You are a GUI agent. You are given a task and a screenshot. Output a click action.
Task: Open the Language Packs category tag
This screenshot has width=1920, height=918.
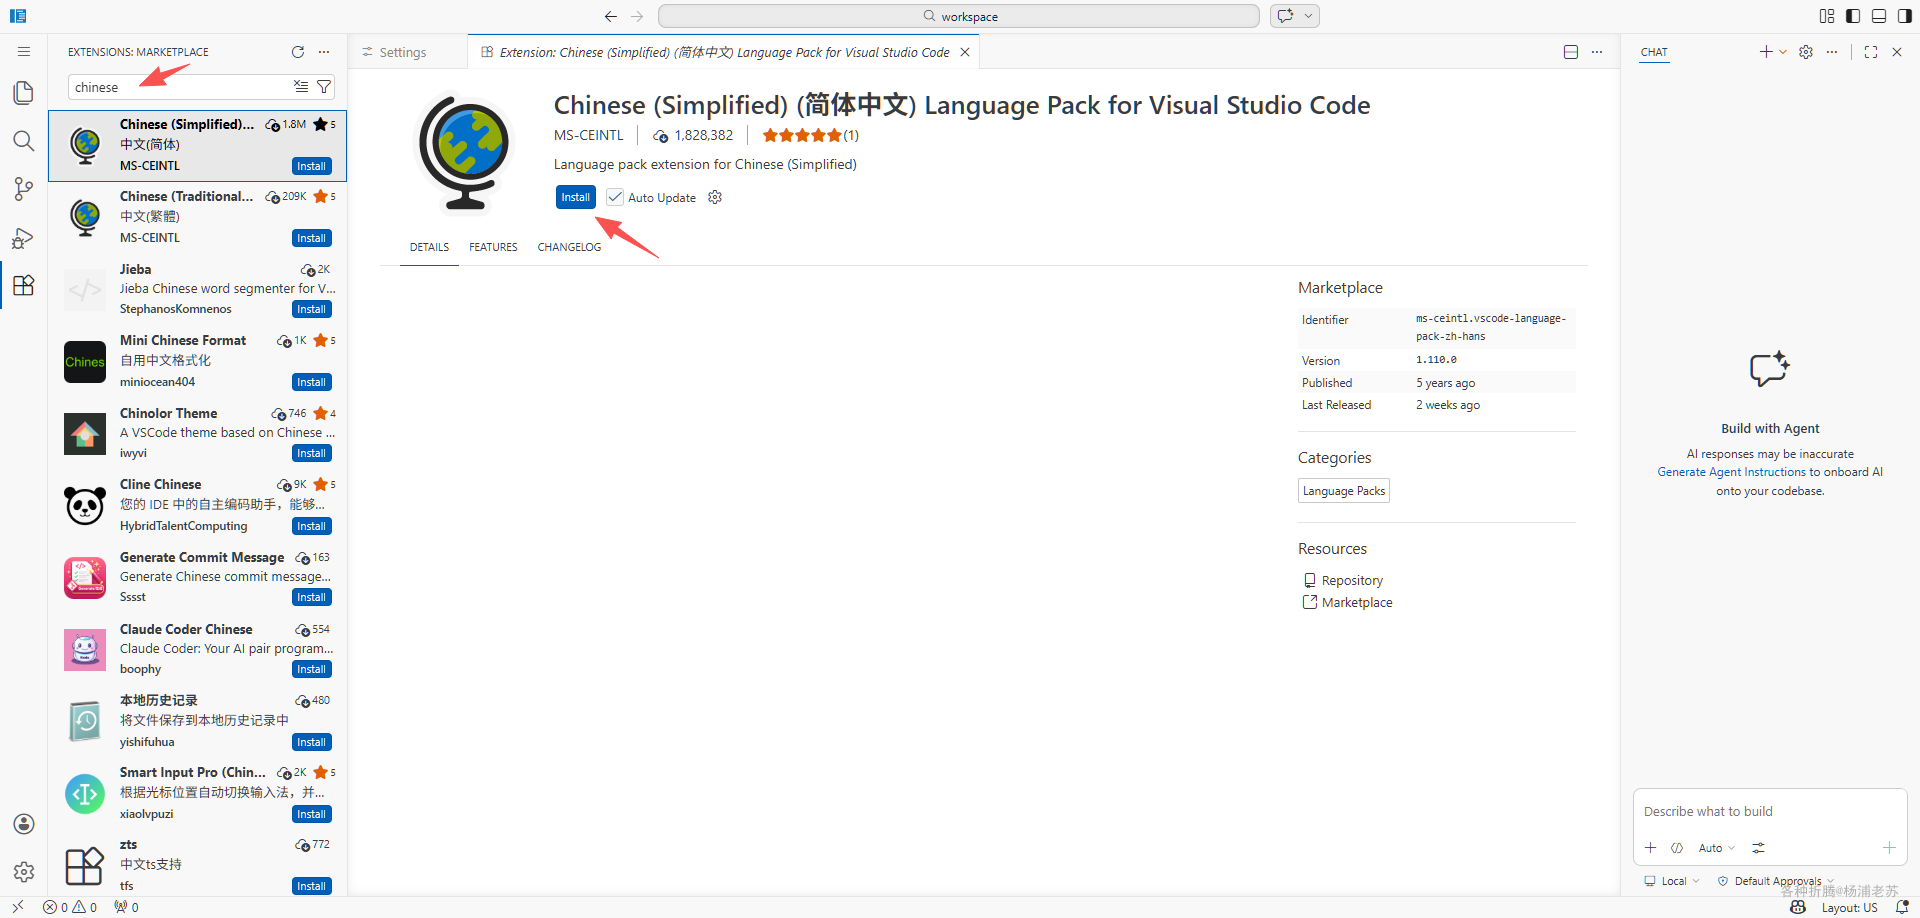(x=1343, y=491)
